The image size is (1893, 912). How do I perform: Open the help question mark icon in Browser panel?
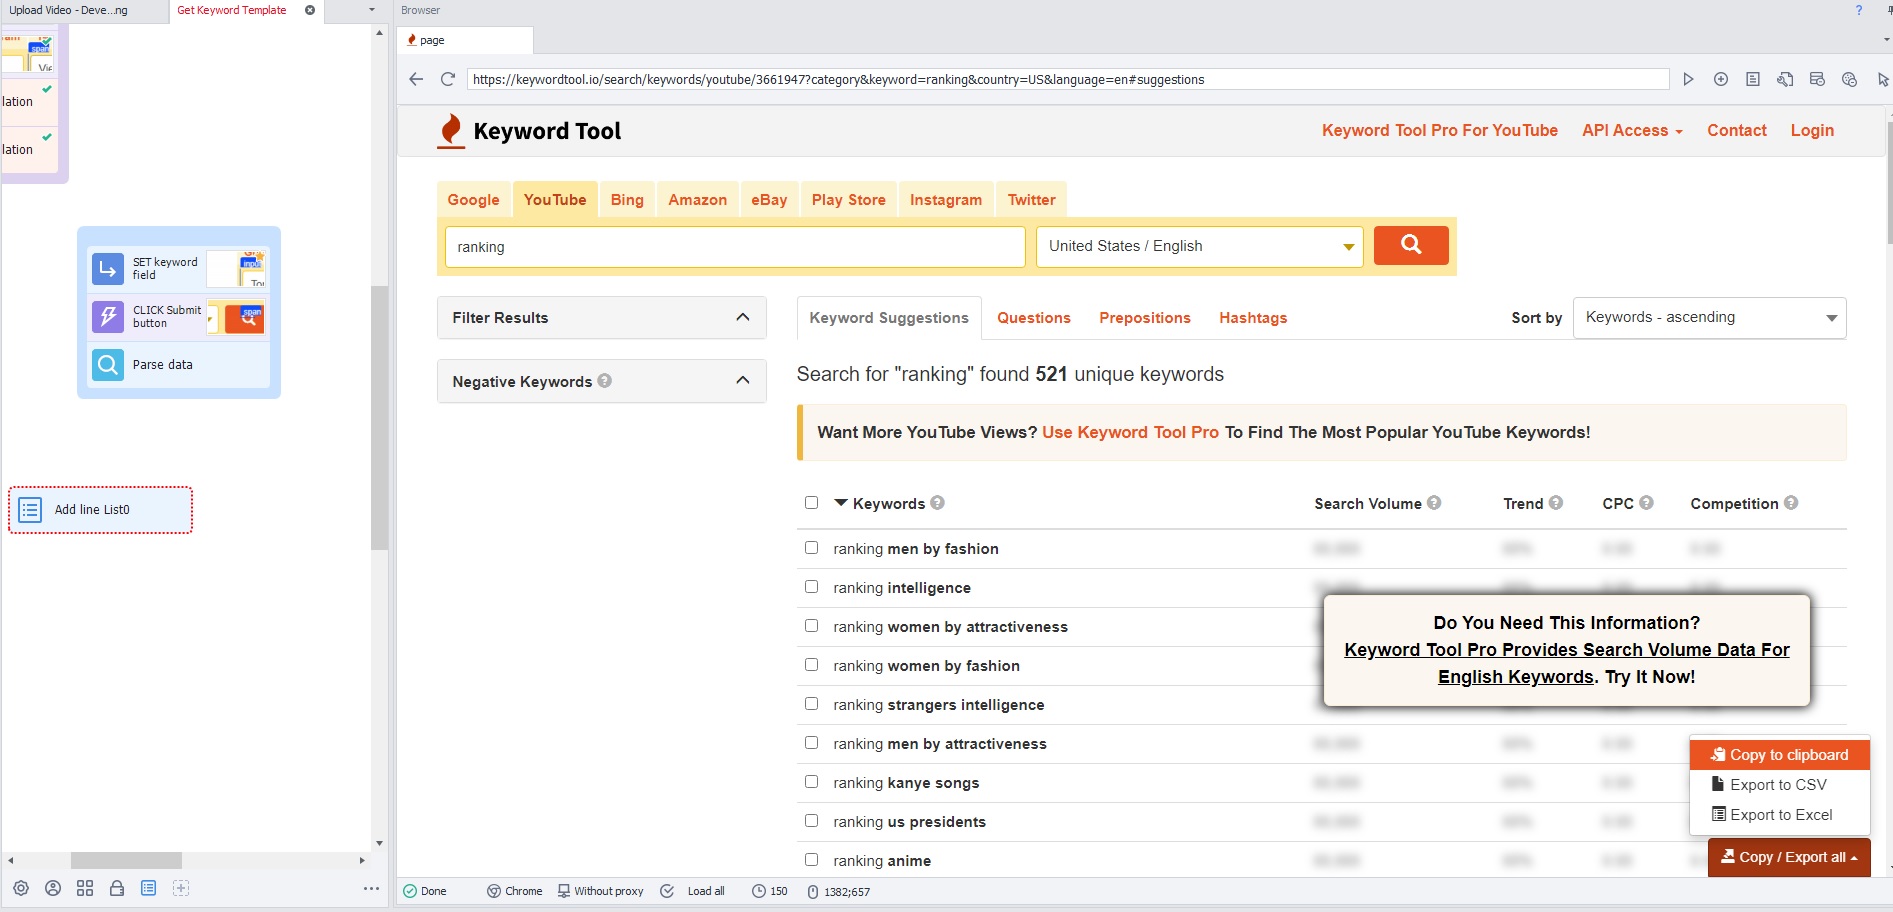[x=1859, y=10]
